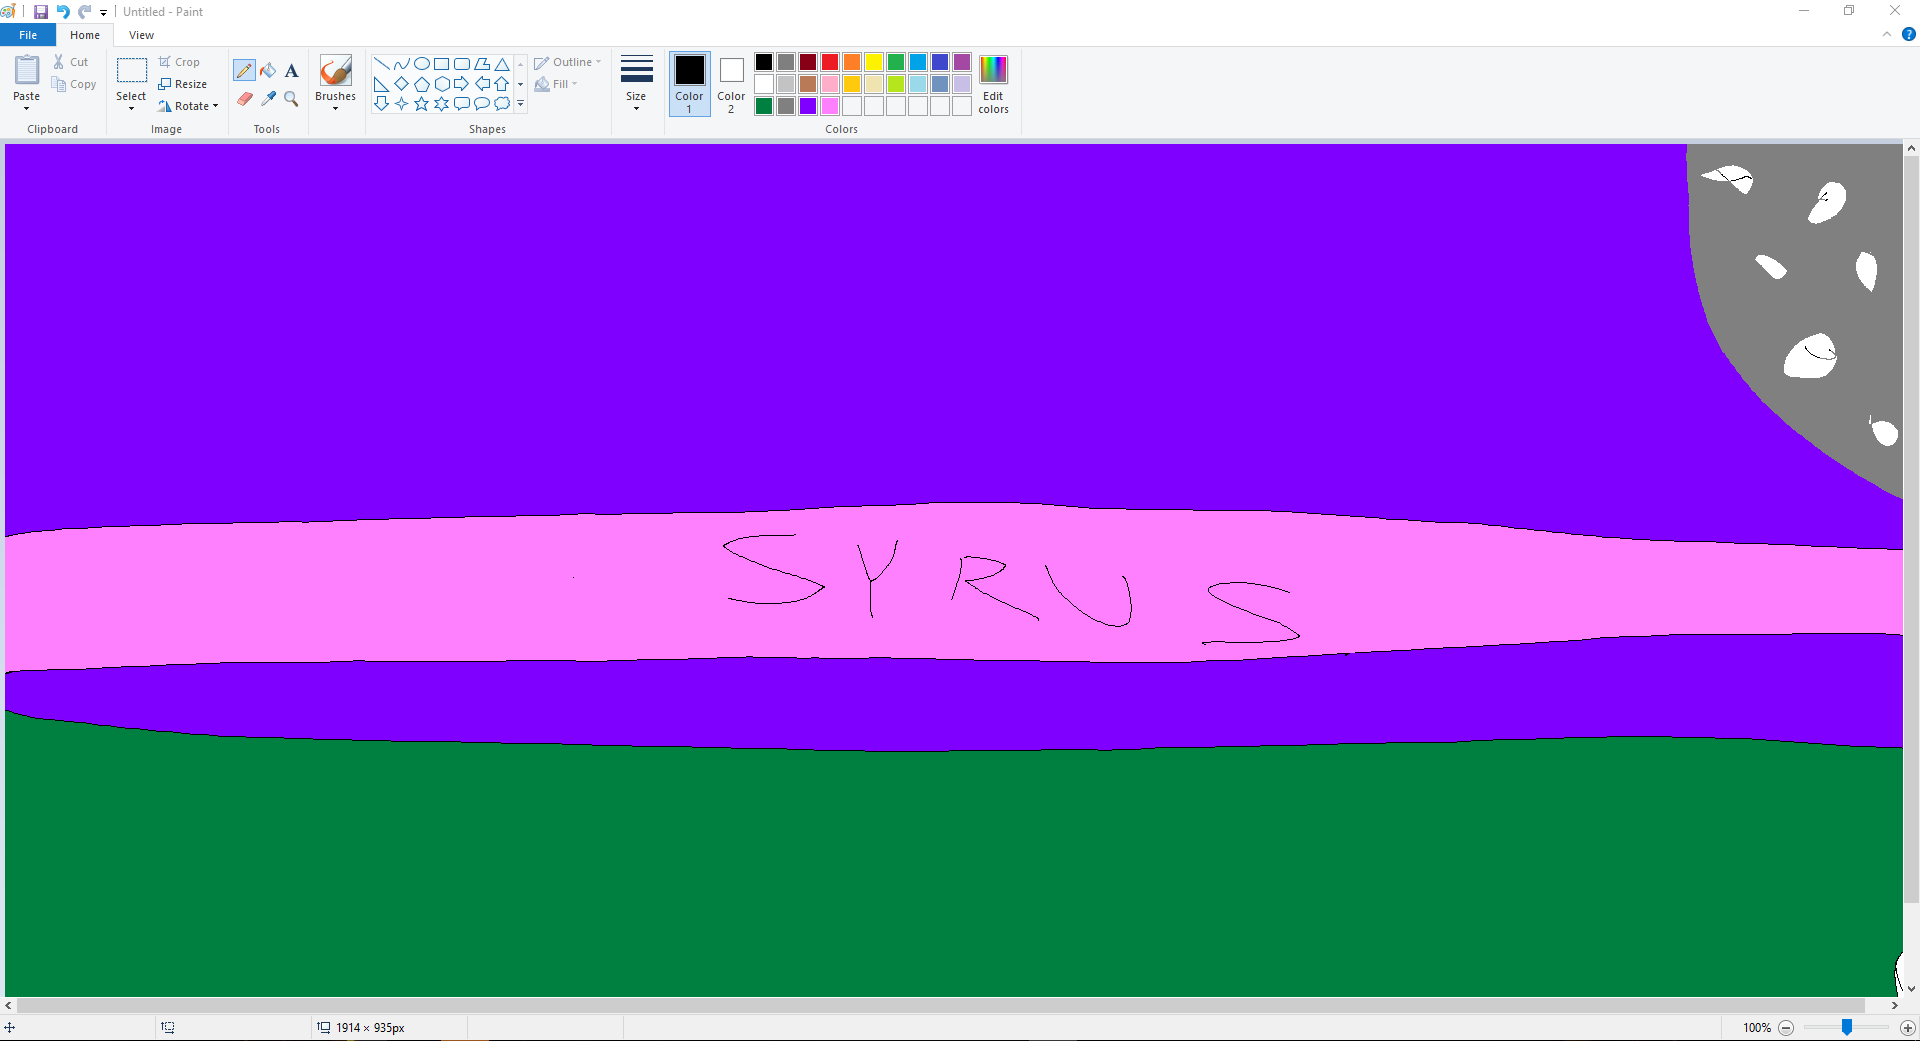Viewport: 1920px width, 1041px height.
Task: Choose the Oval shape
Action: 421,62
